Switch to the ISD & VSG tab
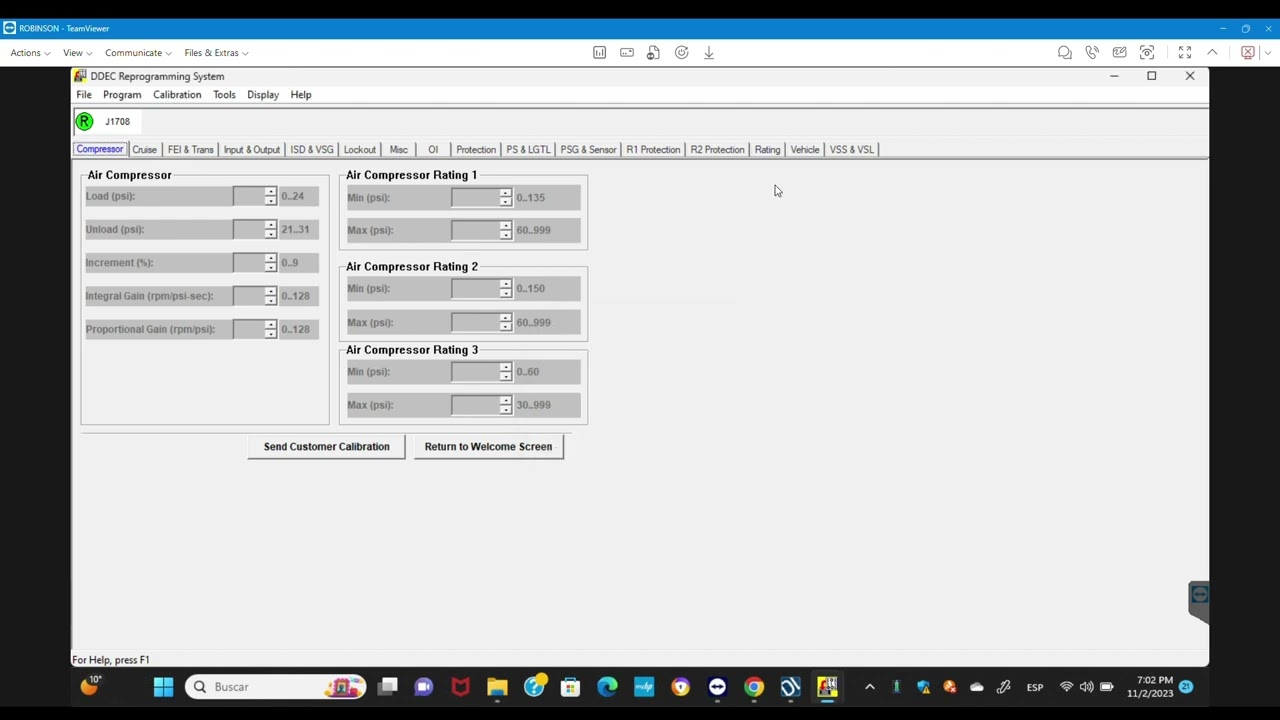 tap(312, 150)
